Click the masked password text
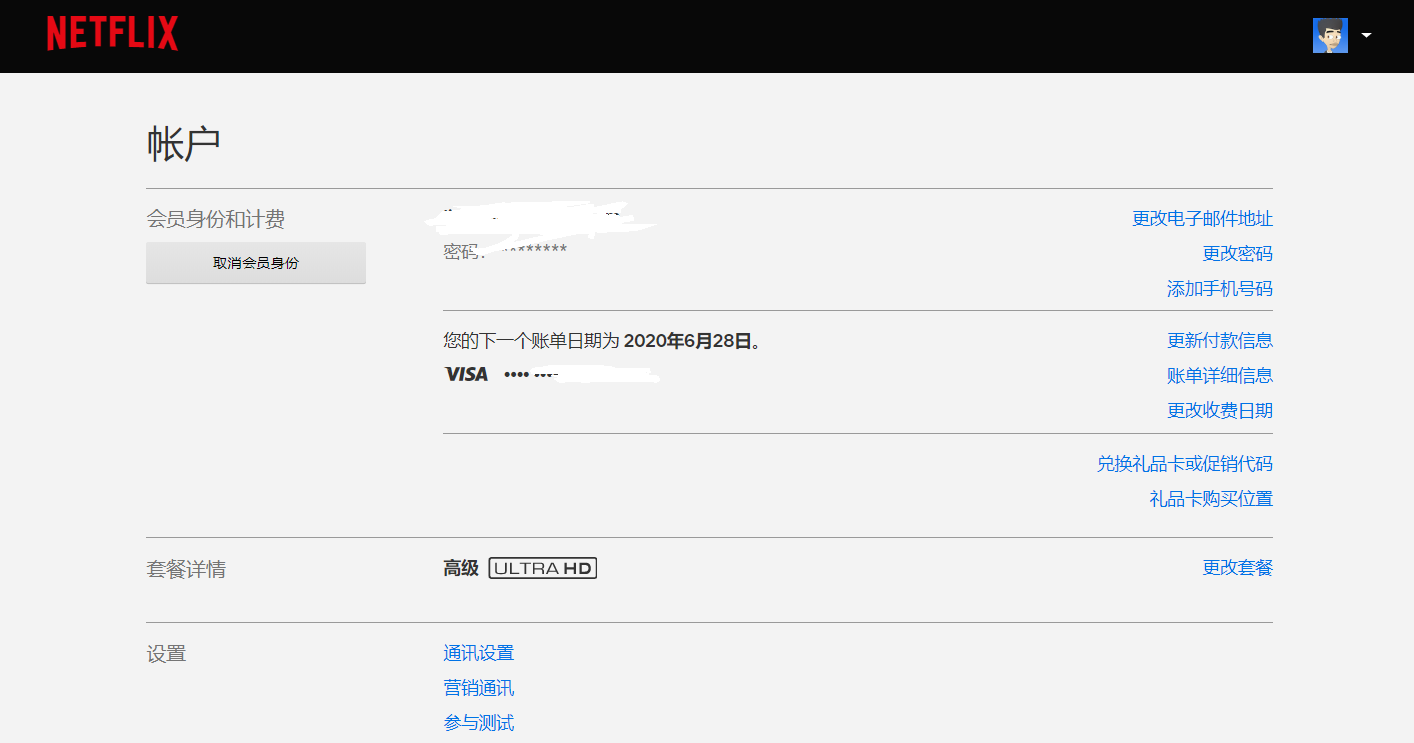Viewport: 1414px width, 743px height. pyautogui.click(x=505, y=251)
